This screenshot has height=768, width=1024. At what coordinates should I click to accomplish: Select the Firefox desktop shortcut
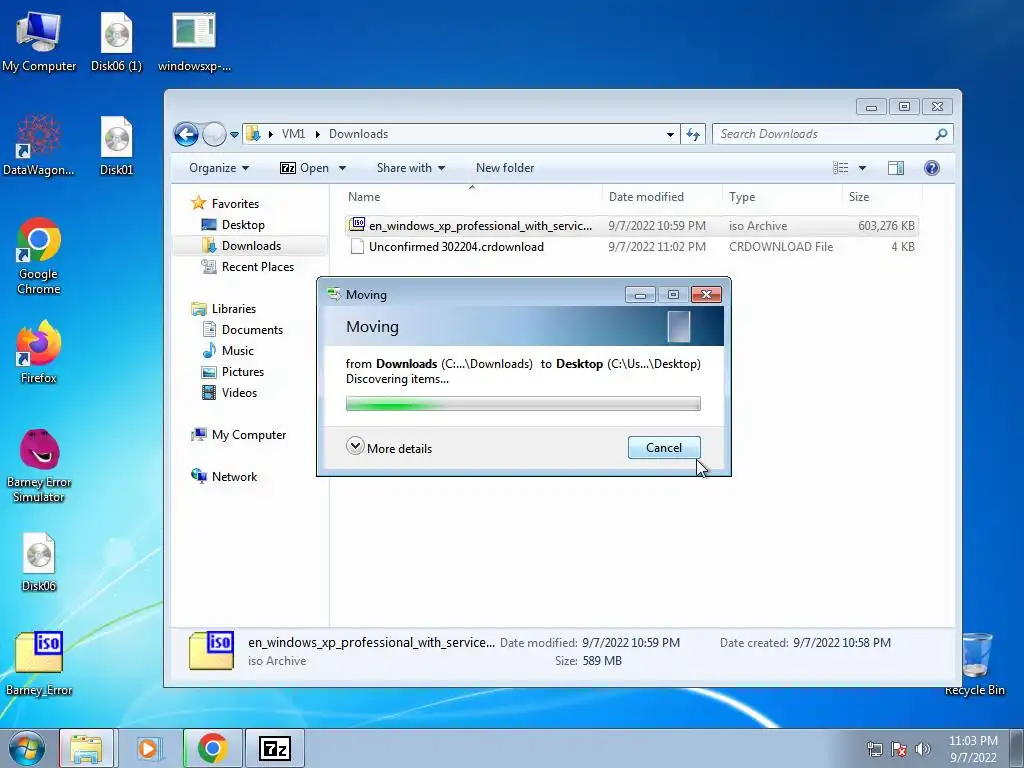click(x=39, y=351)
